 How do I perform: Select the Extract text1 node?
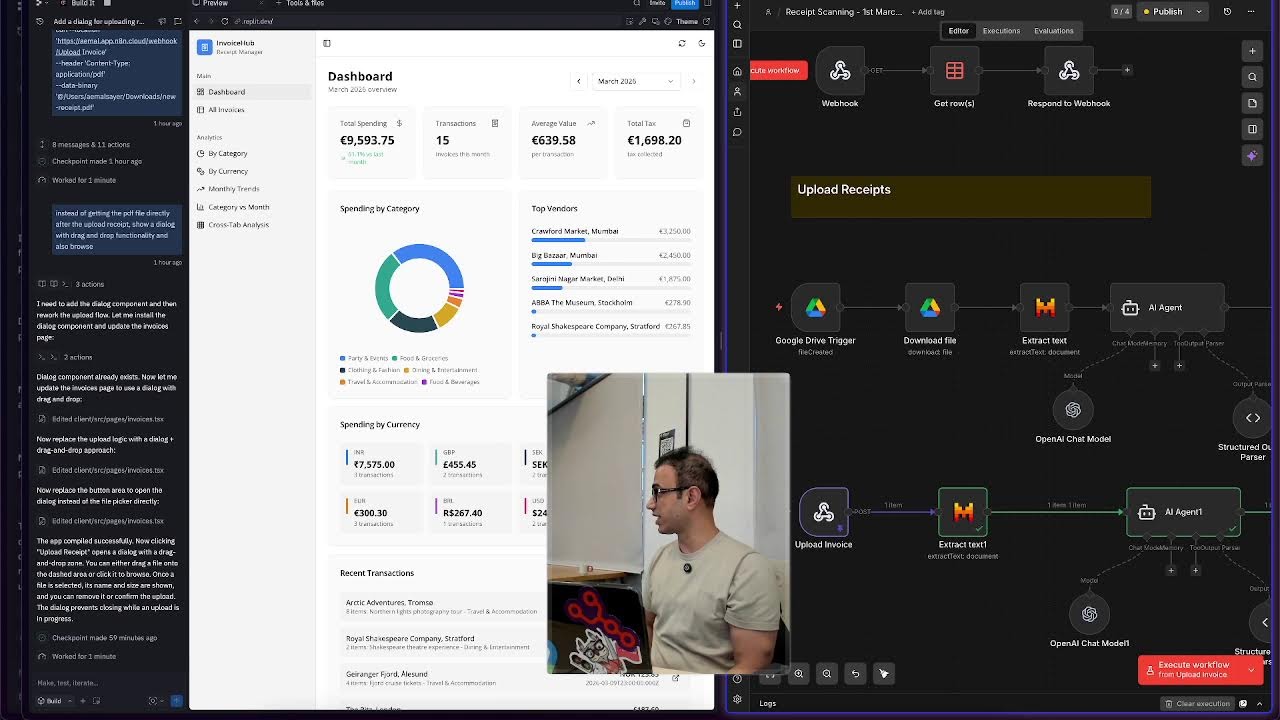tap(963, 512)
